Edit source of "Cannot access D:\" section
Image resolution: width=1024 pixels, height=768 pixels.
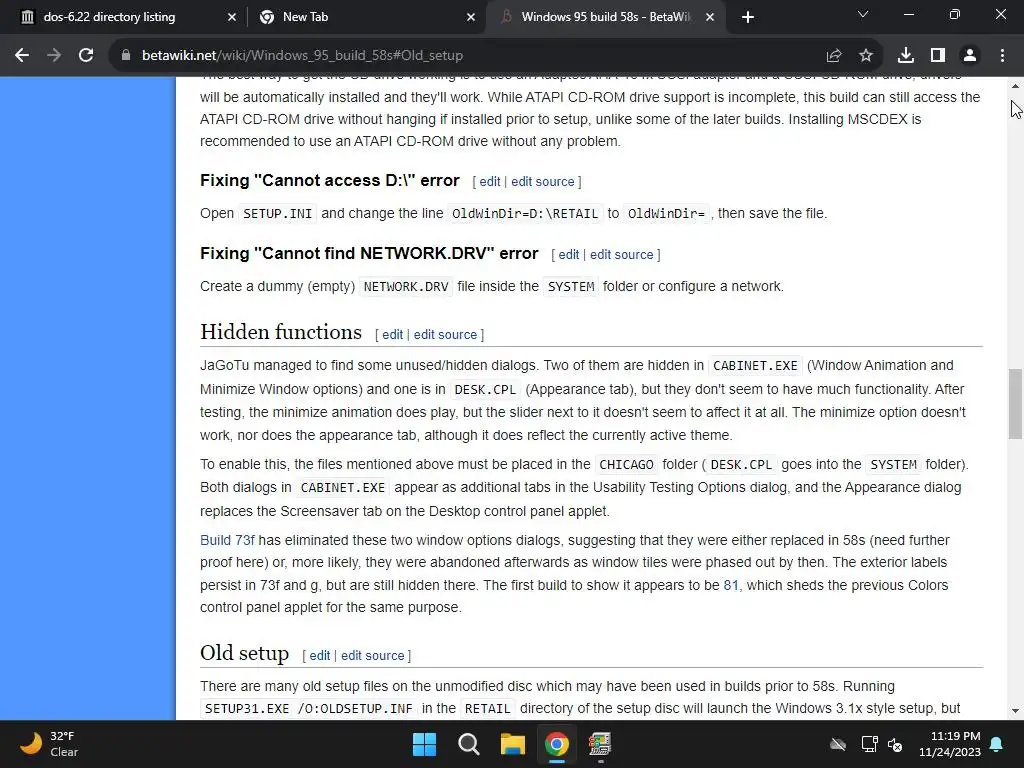coord(543,182)
